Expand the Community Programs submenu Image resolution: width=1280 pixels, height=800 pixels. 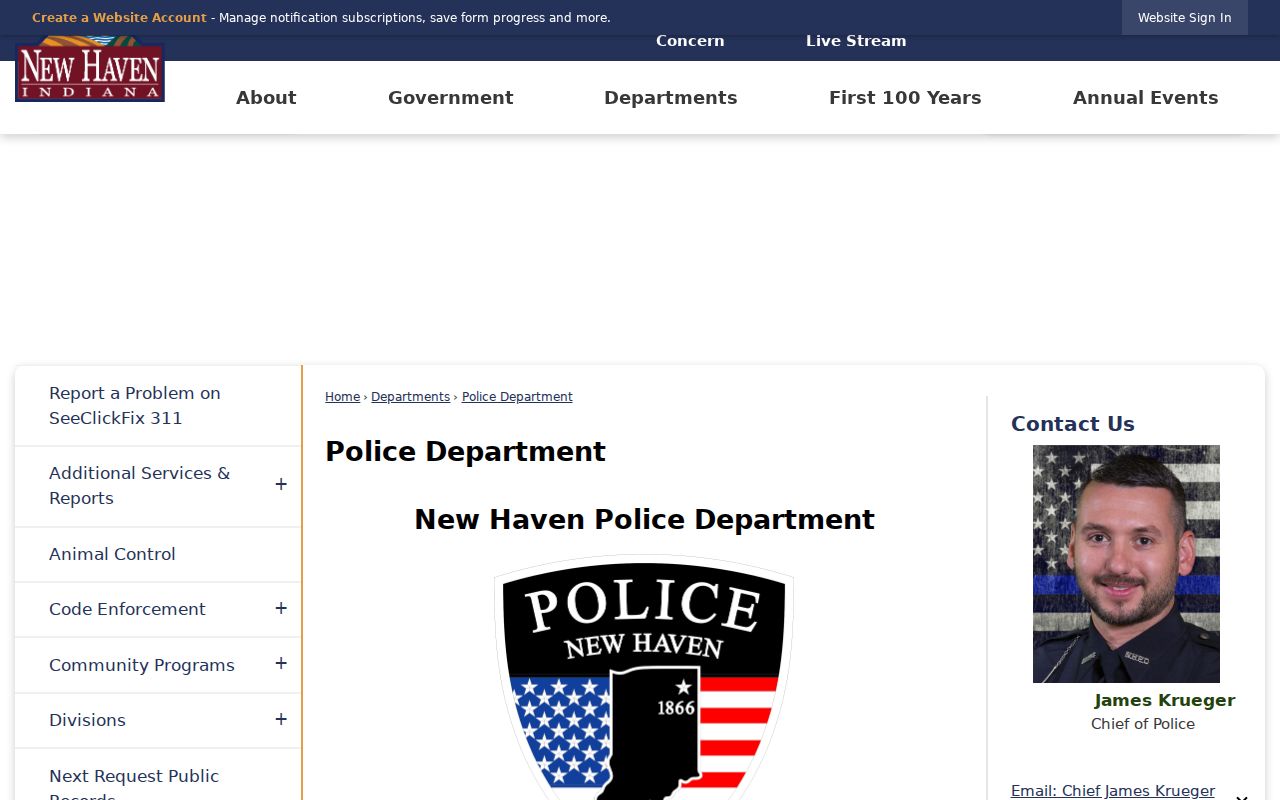point(281,664)
